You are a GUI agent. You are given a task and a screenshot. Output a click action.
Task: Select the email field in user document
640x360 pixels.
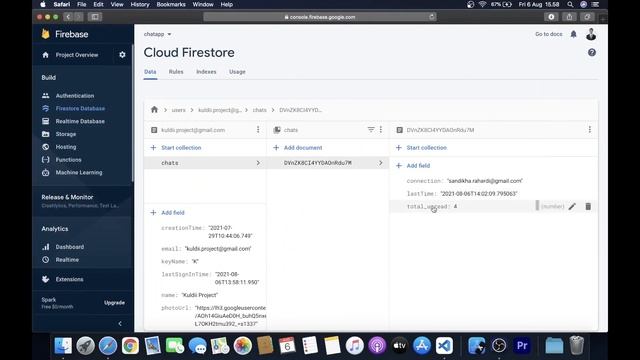click(206, 249)
